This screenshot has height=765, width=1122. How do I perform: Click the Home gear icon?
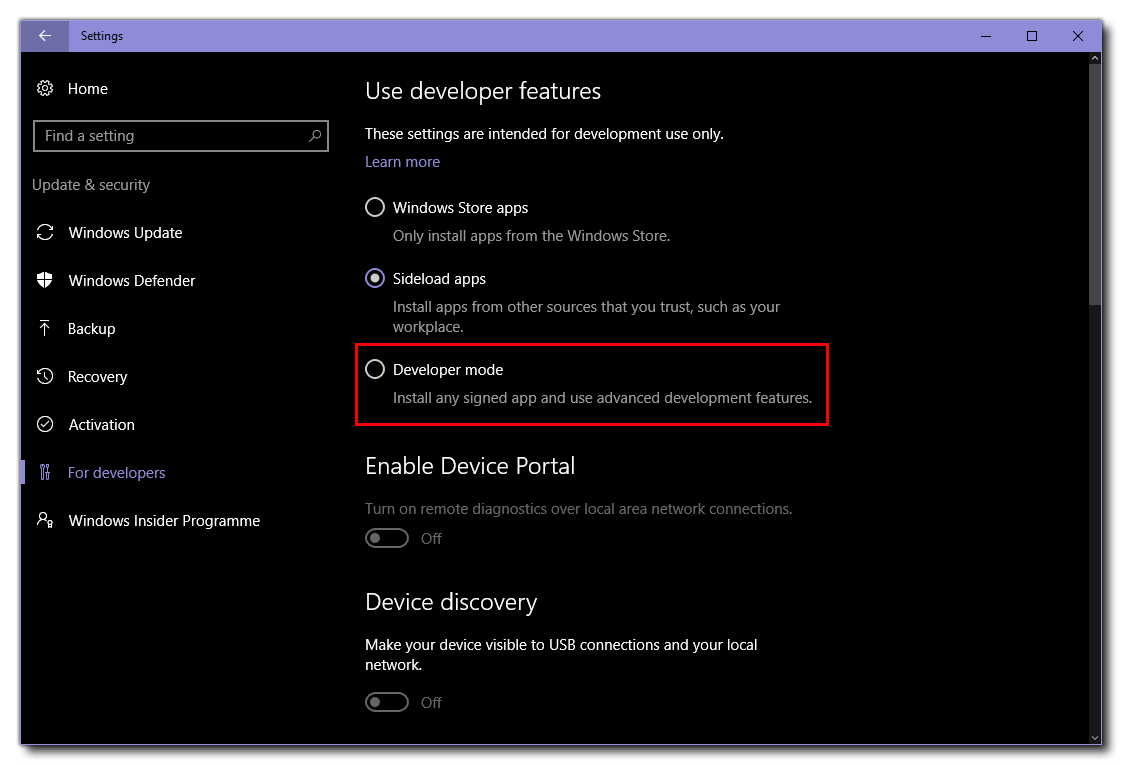(45, 88)
